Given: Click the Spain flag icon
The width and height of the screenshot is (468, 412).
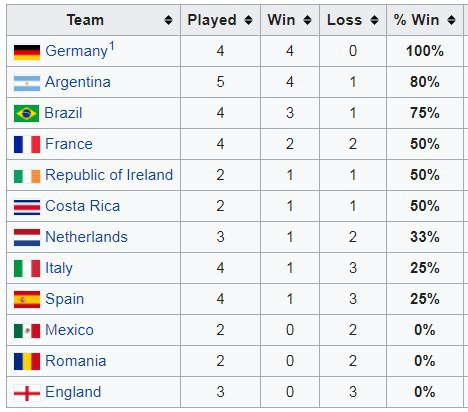Looking at the screenshot, I should 27,299.
